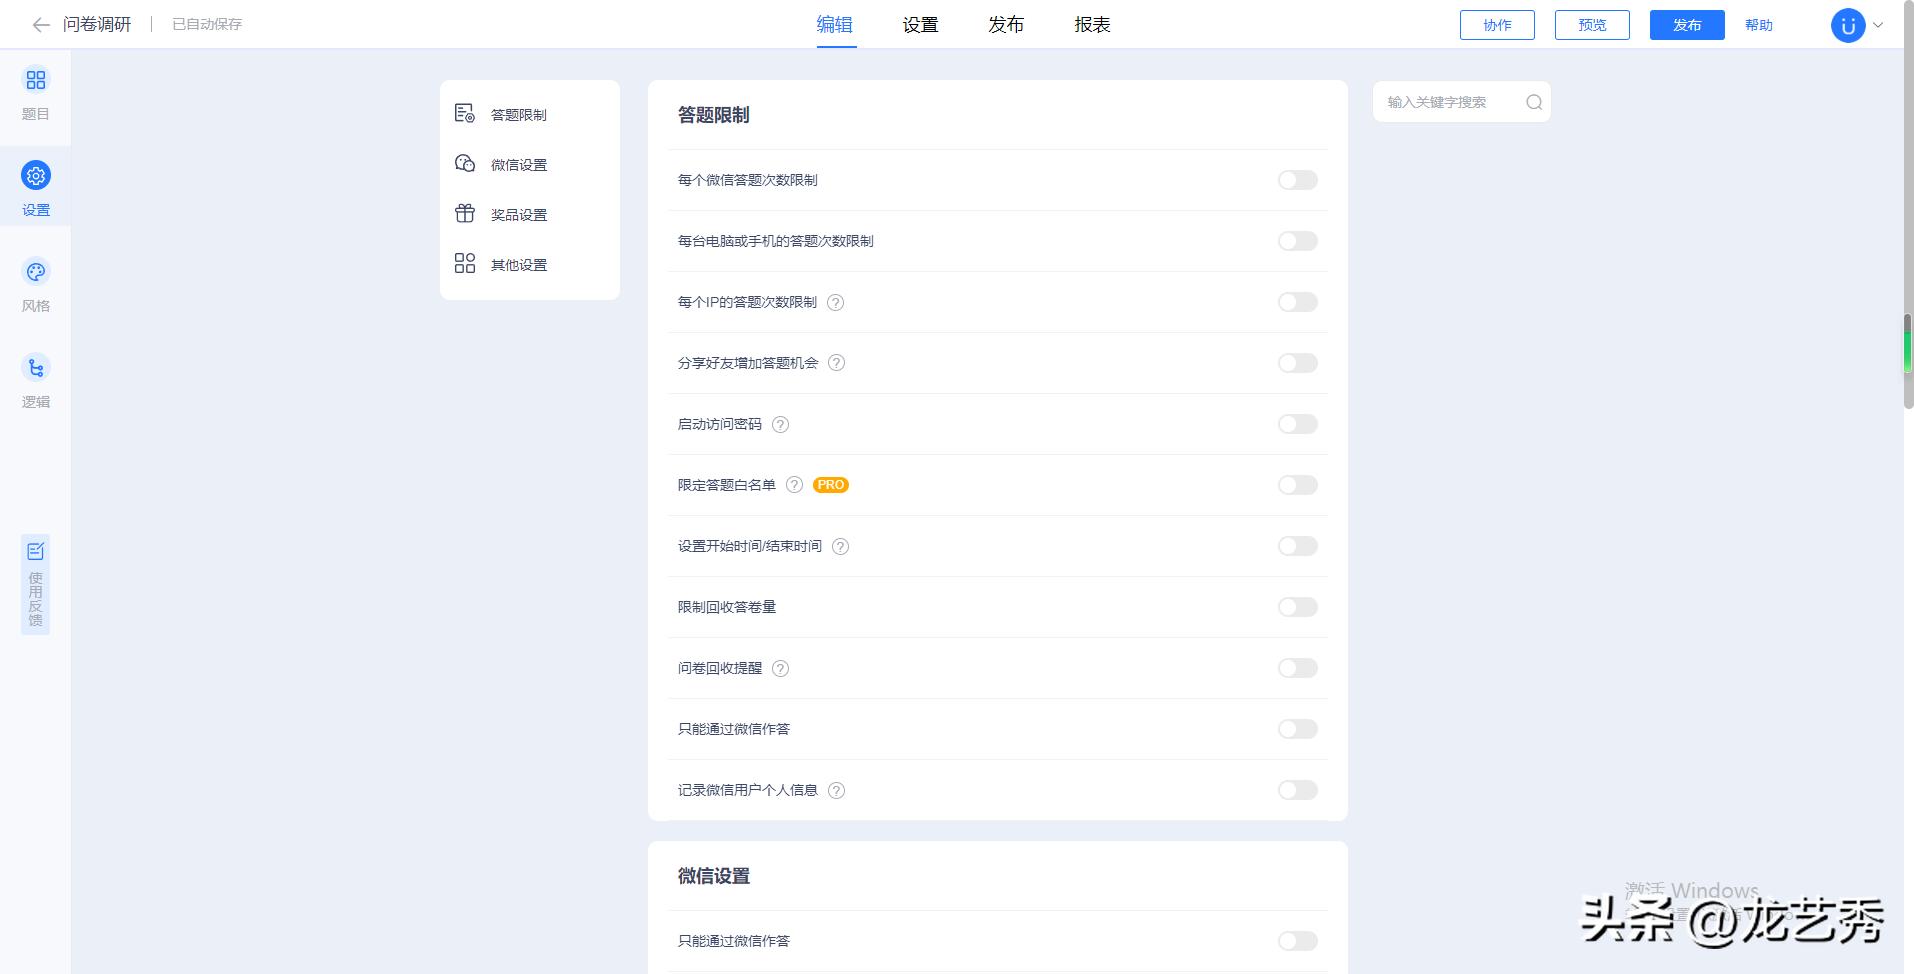
Task: Click the 奖品设置 gift icon
Action: click(x=464, y=213)
